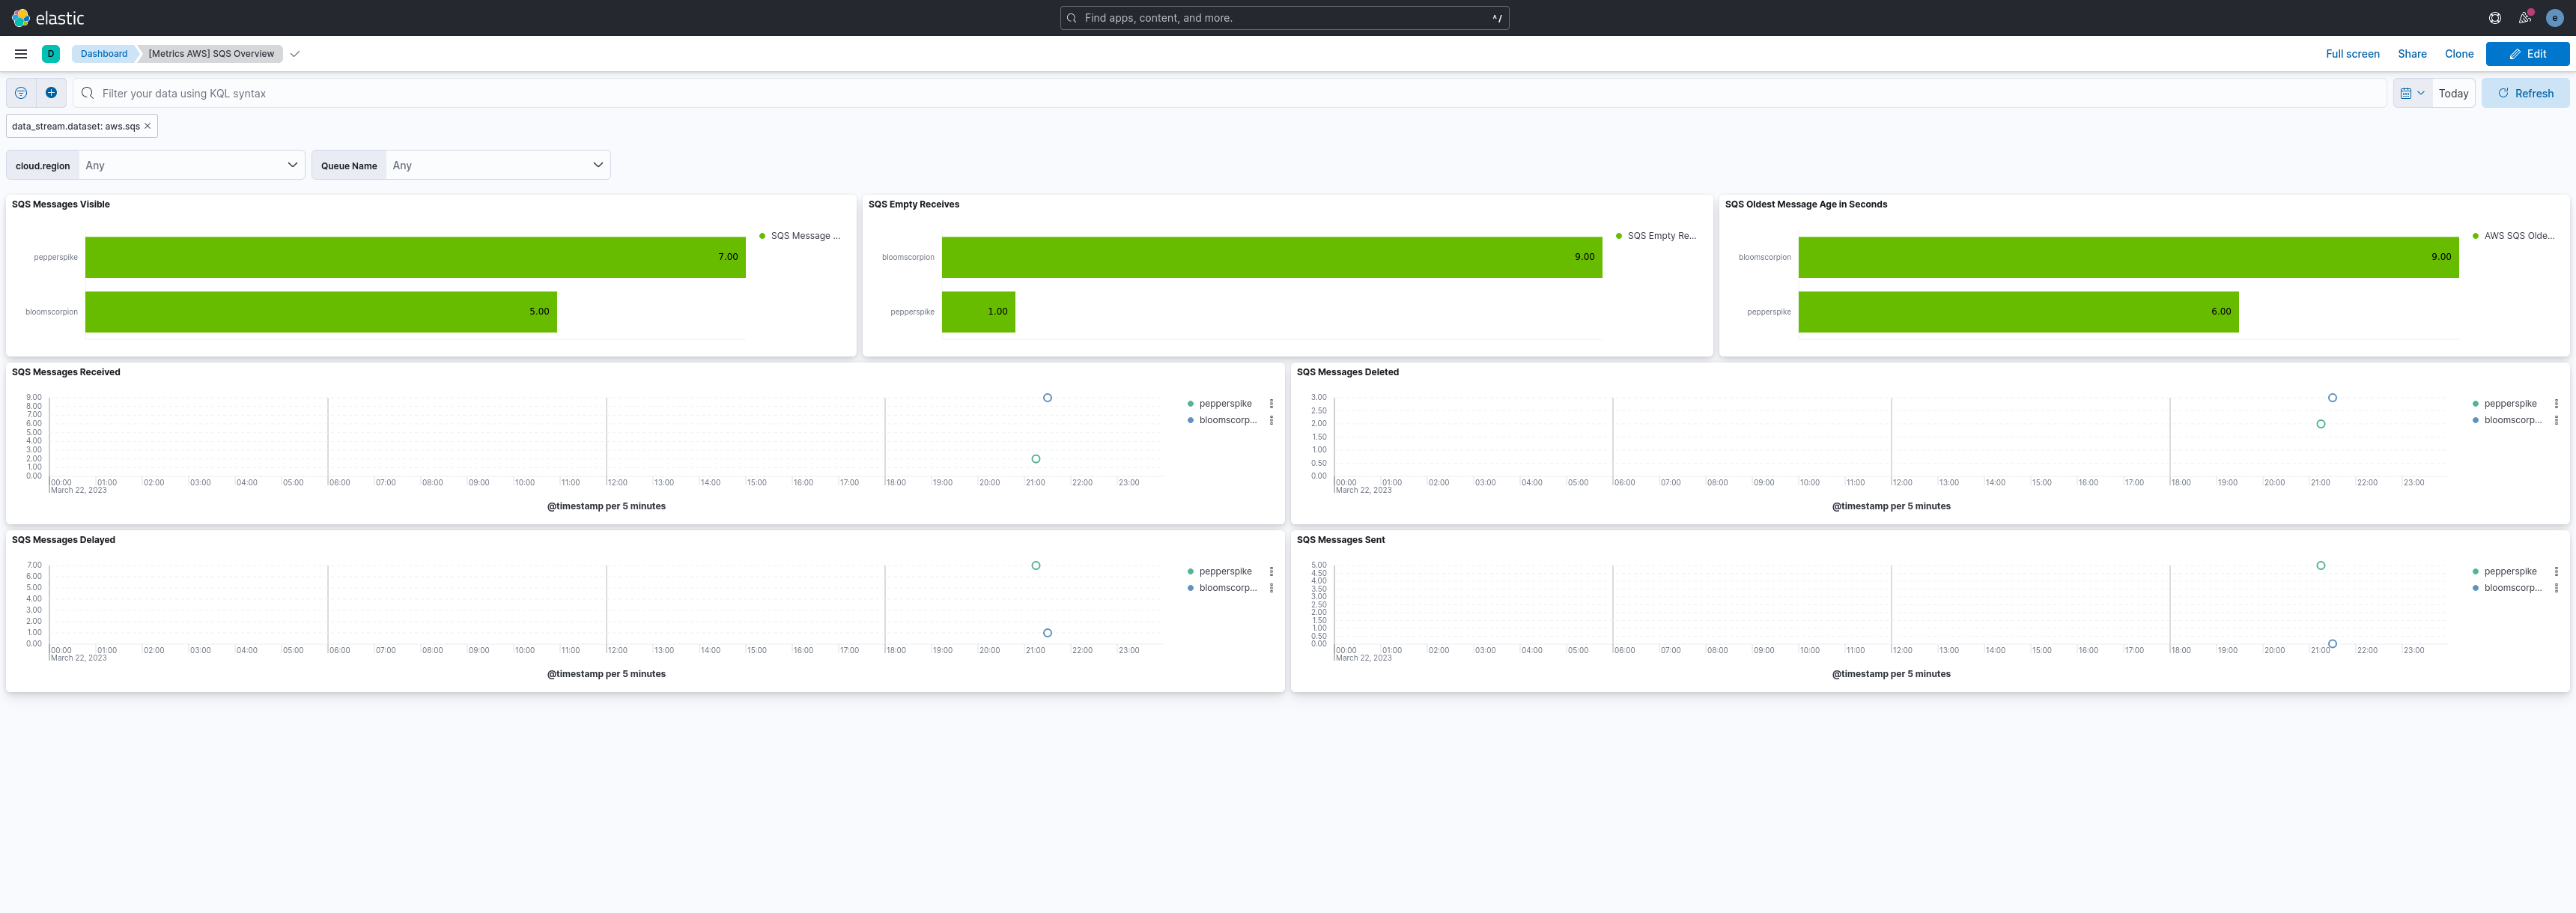The height and width of the screenshot is (913, 2576).
Task: Open the help menu icon
Action: 2495,18
